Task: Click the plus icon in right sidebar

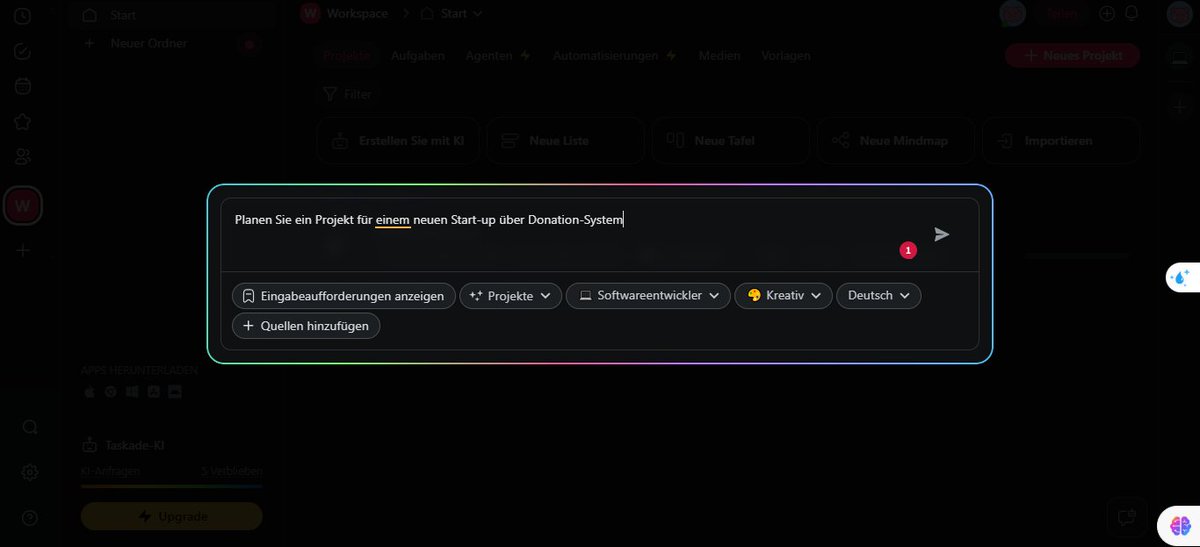Action: 1180,106
